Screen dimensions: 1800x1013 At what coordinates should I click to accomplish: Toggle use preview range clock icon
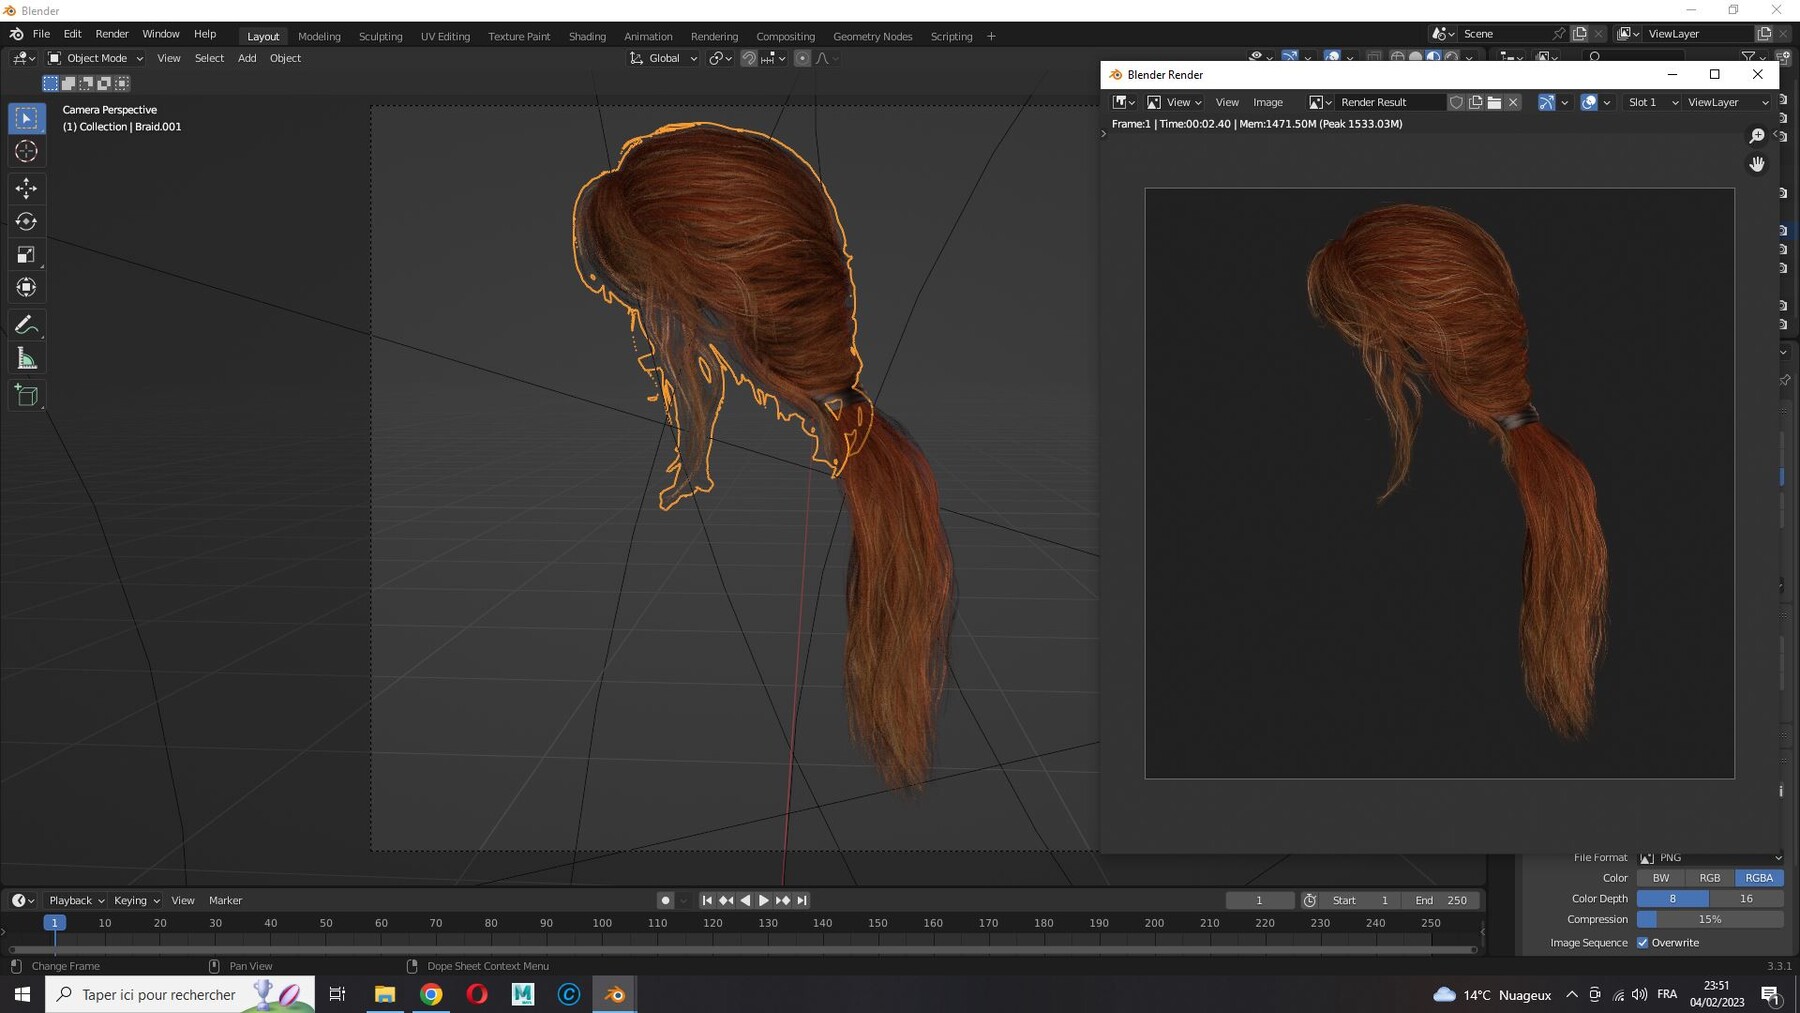1309,900
